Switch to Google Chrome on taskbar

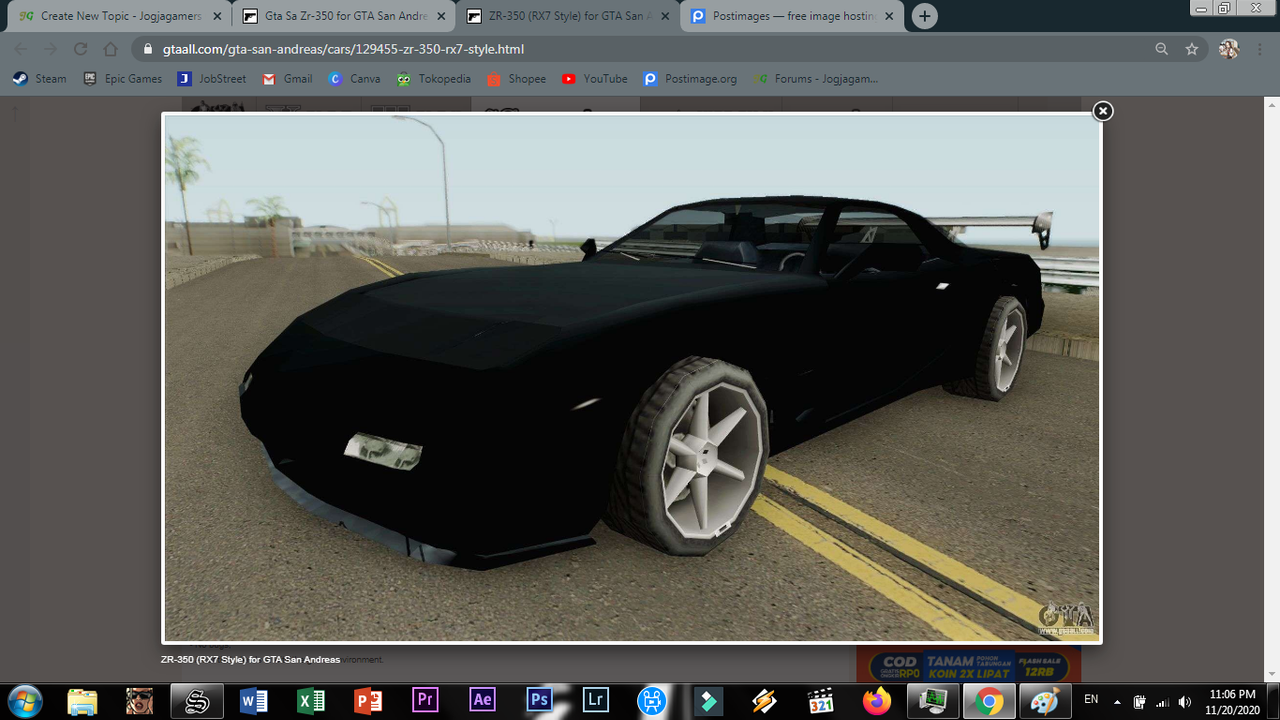click(989, 701)
